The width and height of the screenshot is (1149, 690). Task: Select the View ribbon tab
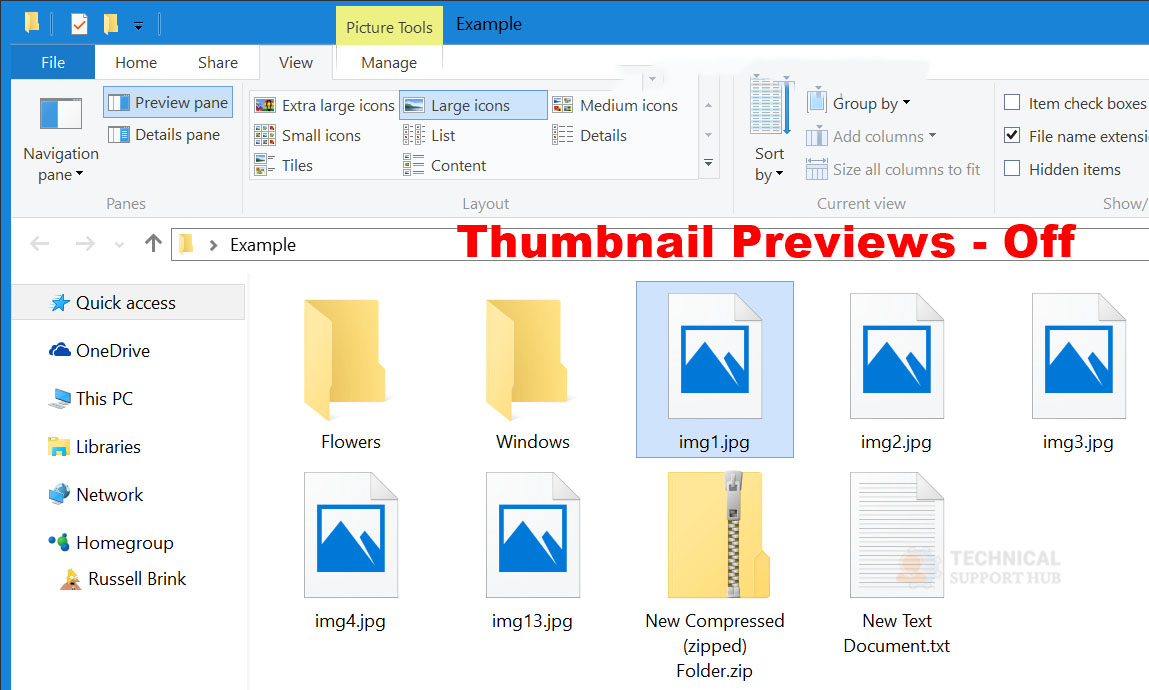pos(295,62)
